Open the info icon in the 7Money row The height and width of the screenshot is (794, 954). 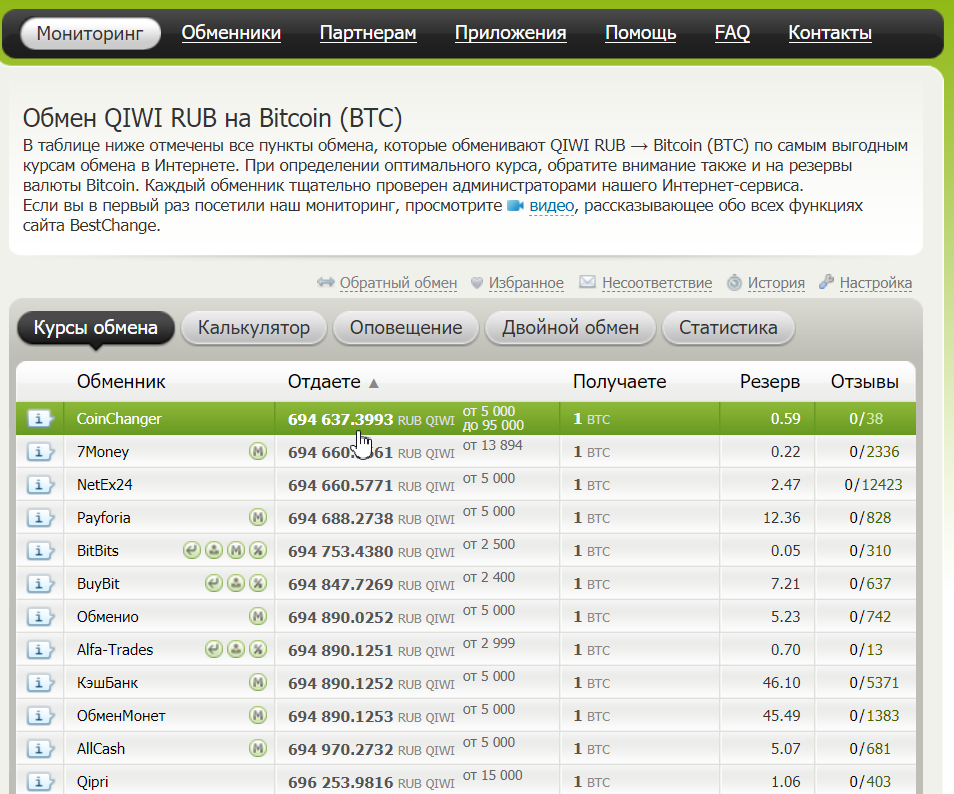tap(40, 451)
